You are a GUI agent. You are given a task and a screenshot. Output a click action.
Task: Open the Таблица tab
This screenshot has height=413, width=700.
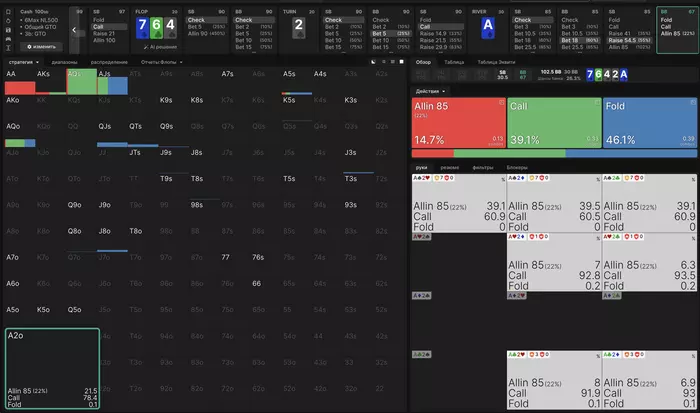(x=454, y=62)
